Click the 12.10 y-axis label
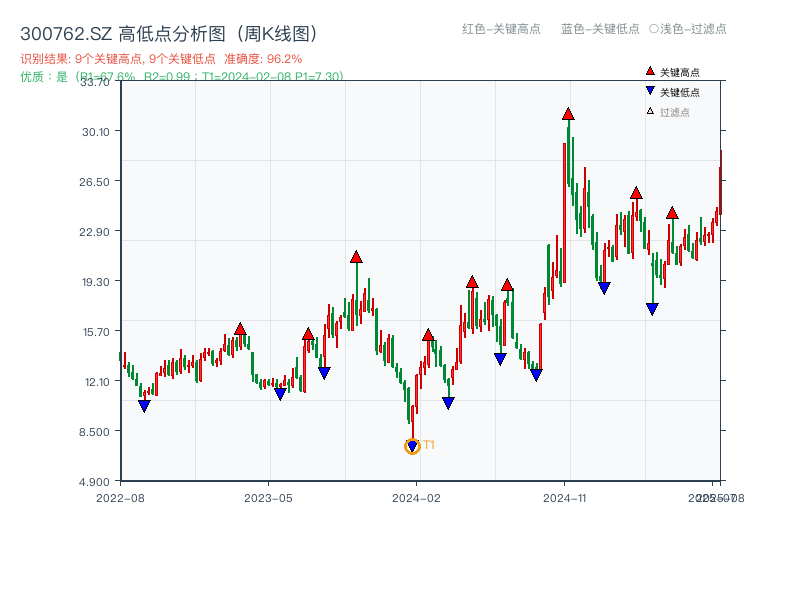Screen dimensions: 800x600 tap(97, 382)
